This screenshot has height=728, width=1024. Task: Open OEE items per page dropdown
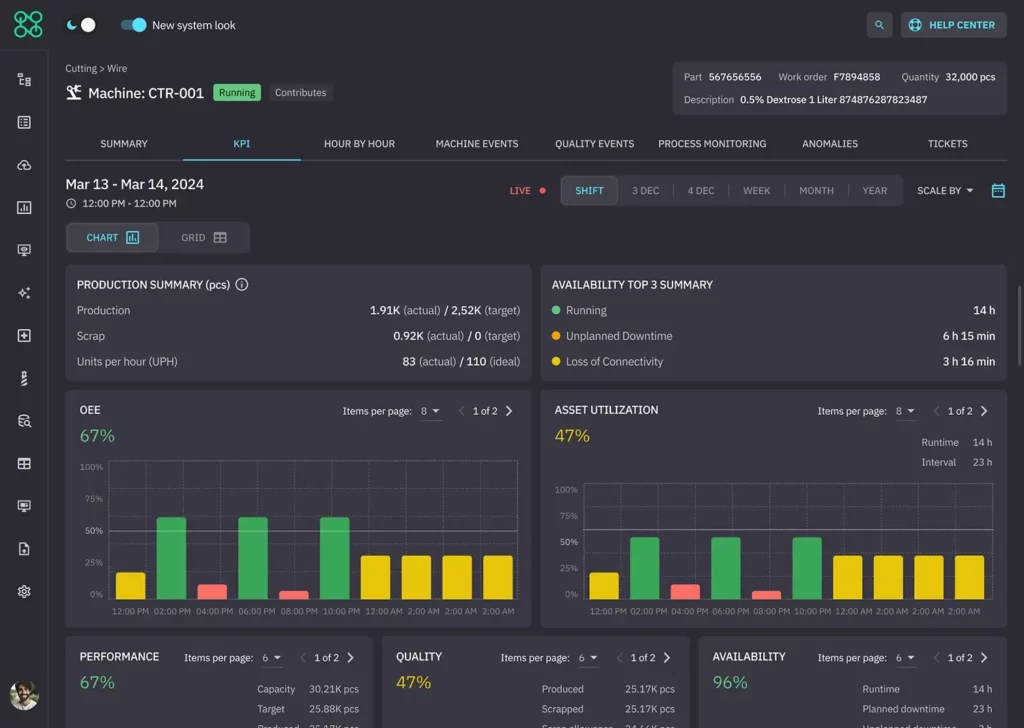coord(431,411)
